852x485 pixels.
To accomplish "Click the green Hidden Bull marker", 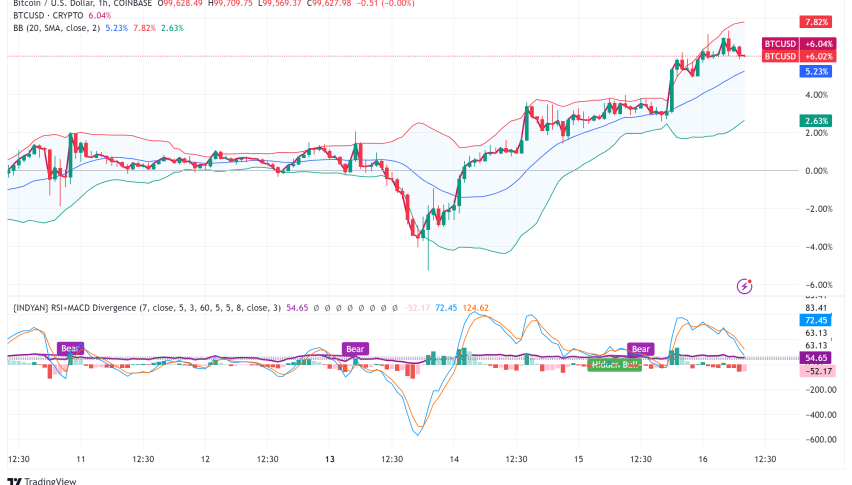I will (x=615, y=364).
